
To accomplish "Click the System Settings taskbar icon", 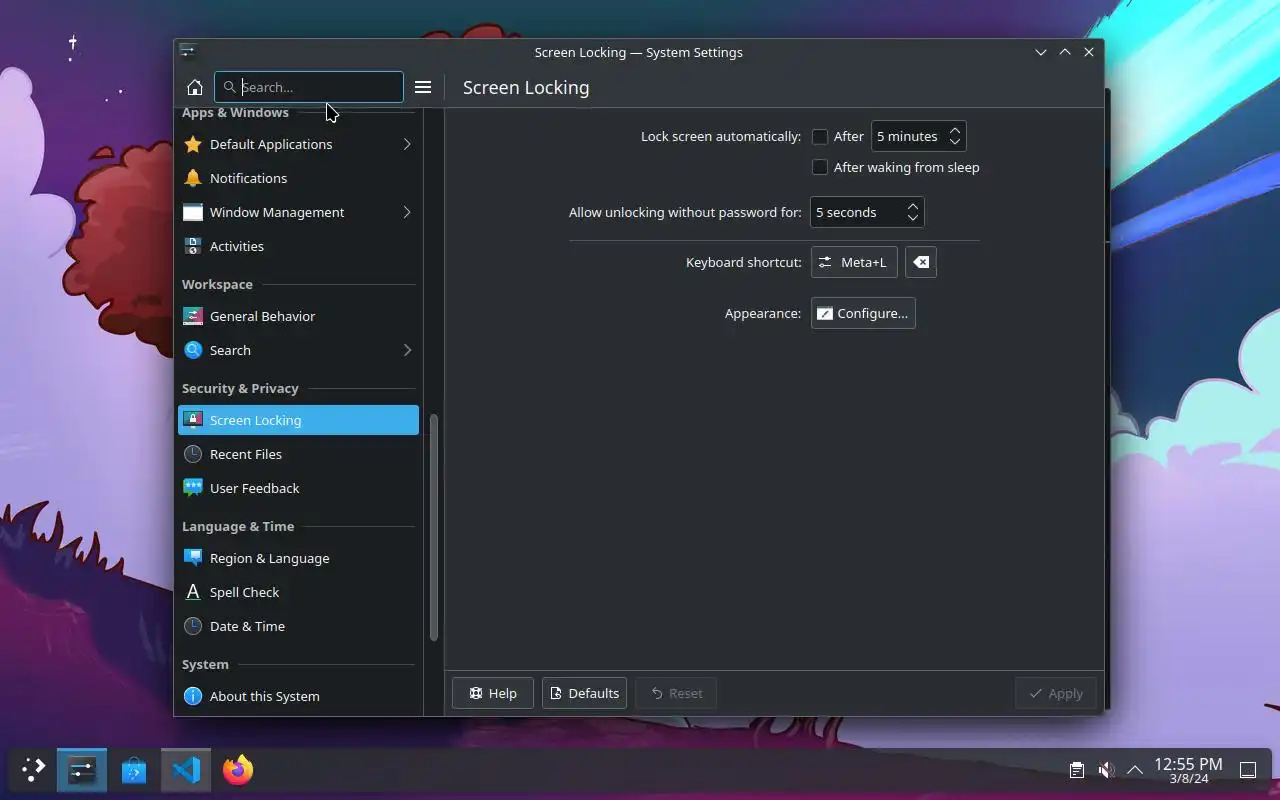I will click(x=81, y=770).
